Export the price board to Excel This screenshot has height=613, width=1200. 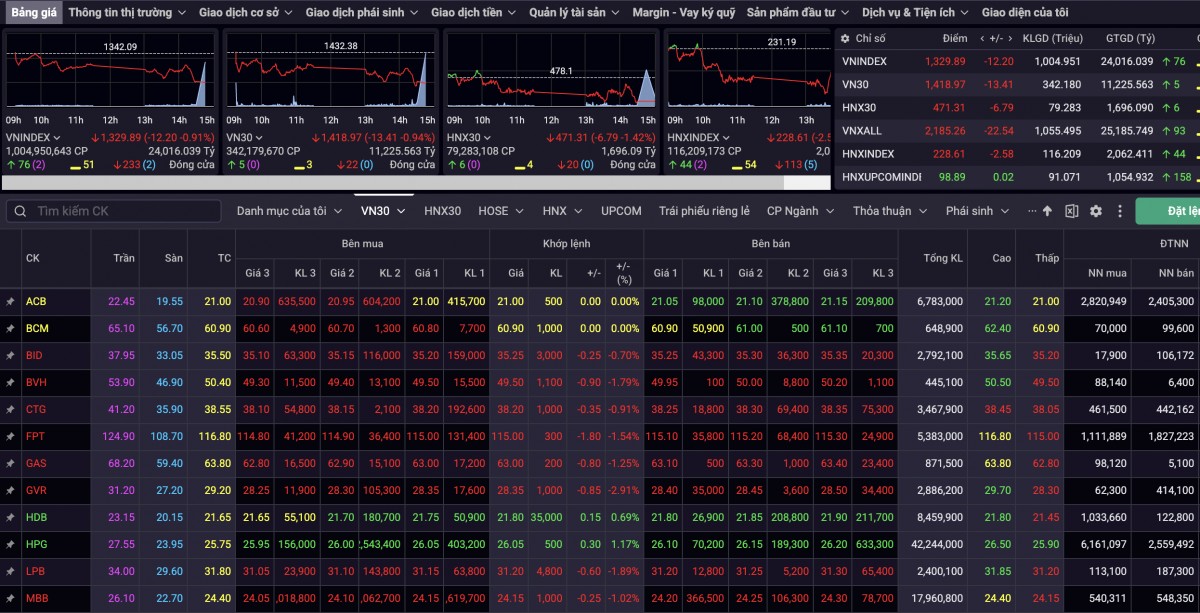tap(1071, 211)
